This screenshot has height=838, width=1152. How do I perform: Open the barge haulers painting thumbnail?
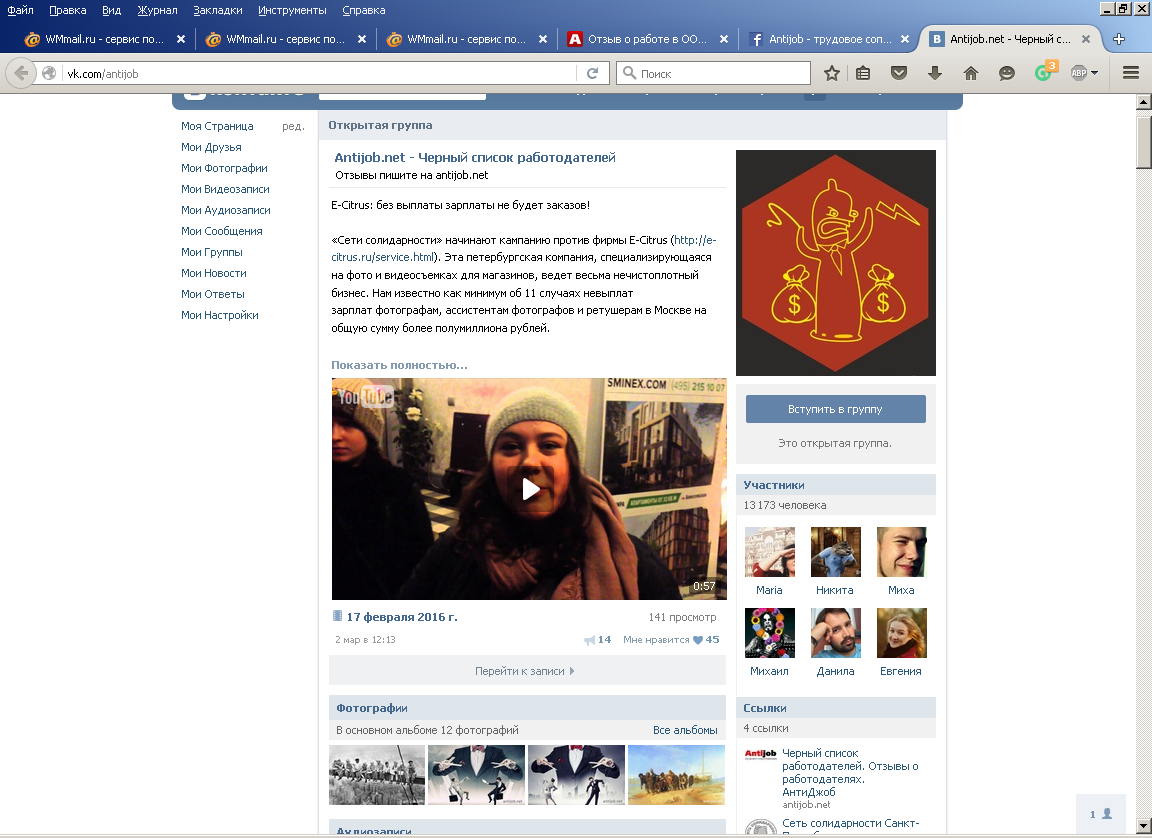pos(676,775)
